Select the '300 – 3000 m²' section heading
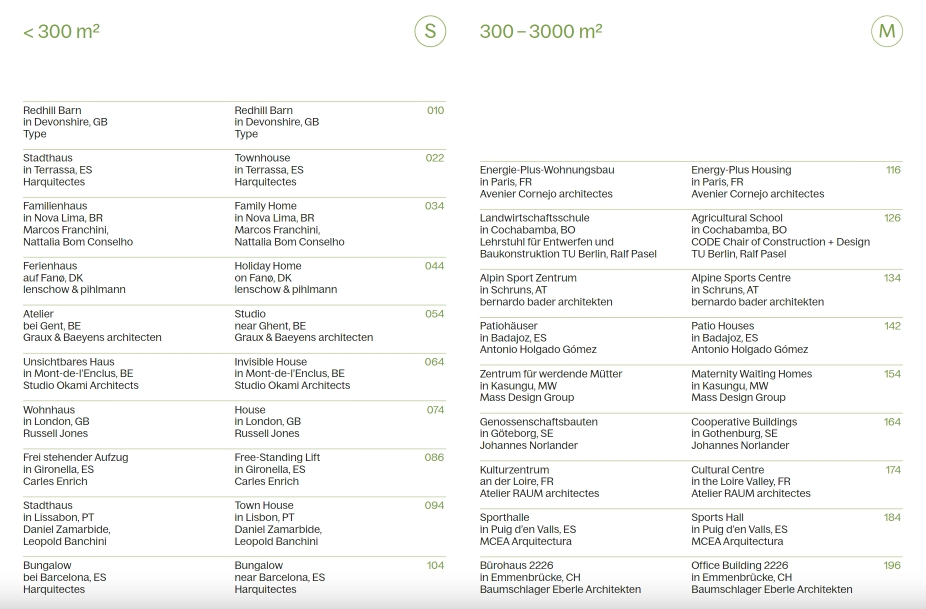 click(541, 31)
